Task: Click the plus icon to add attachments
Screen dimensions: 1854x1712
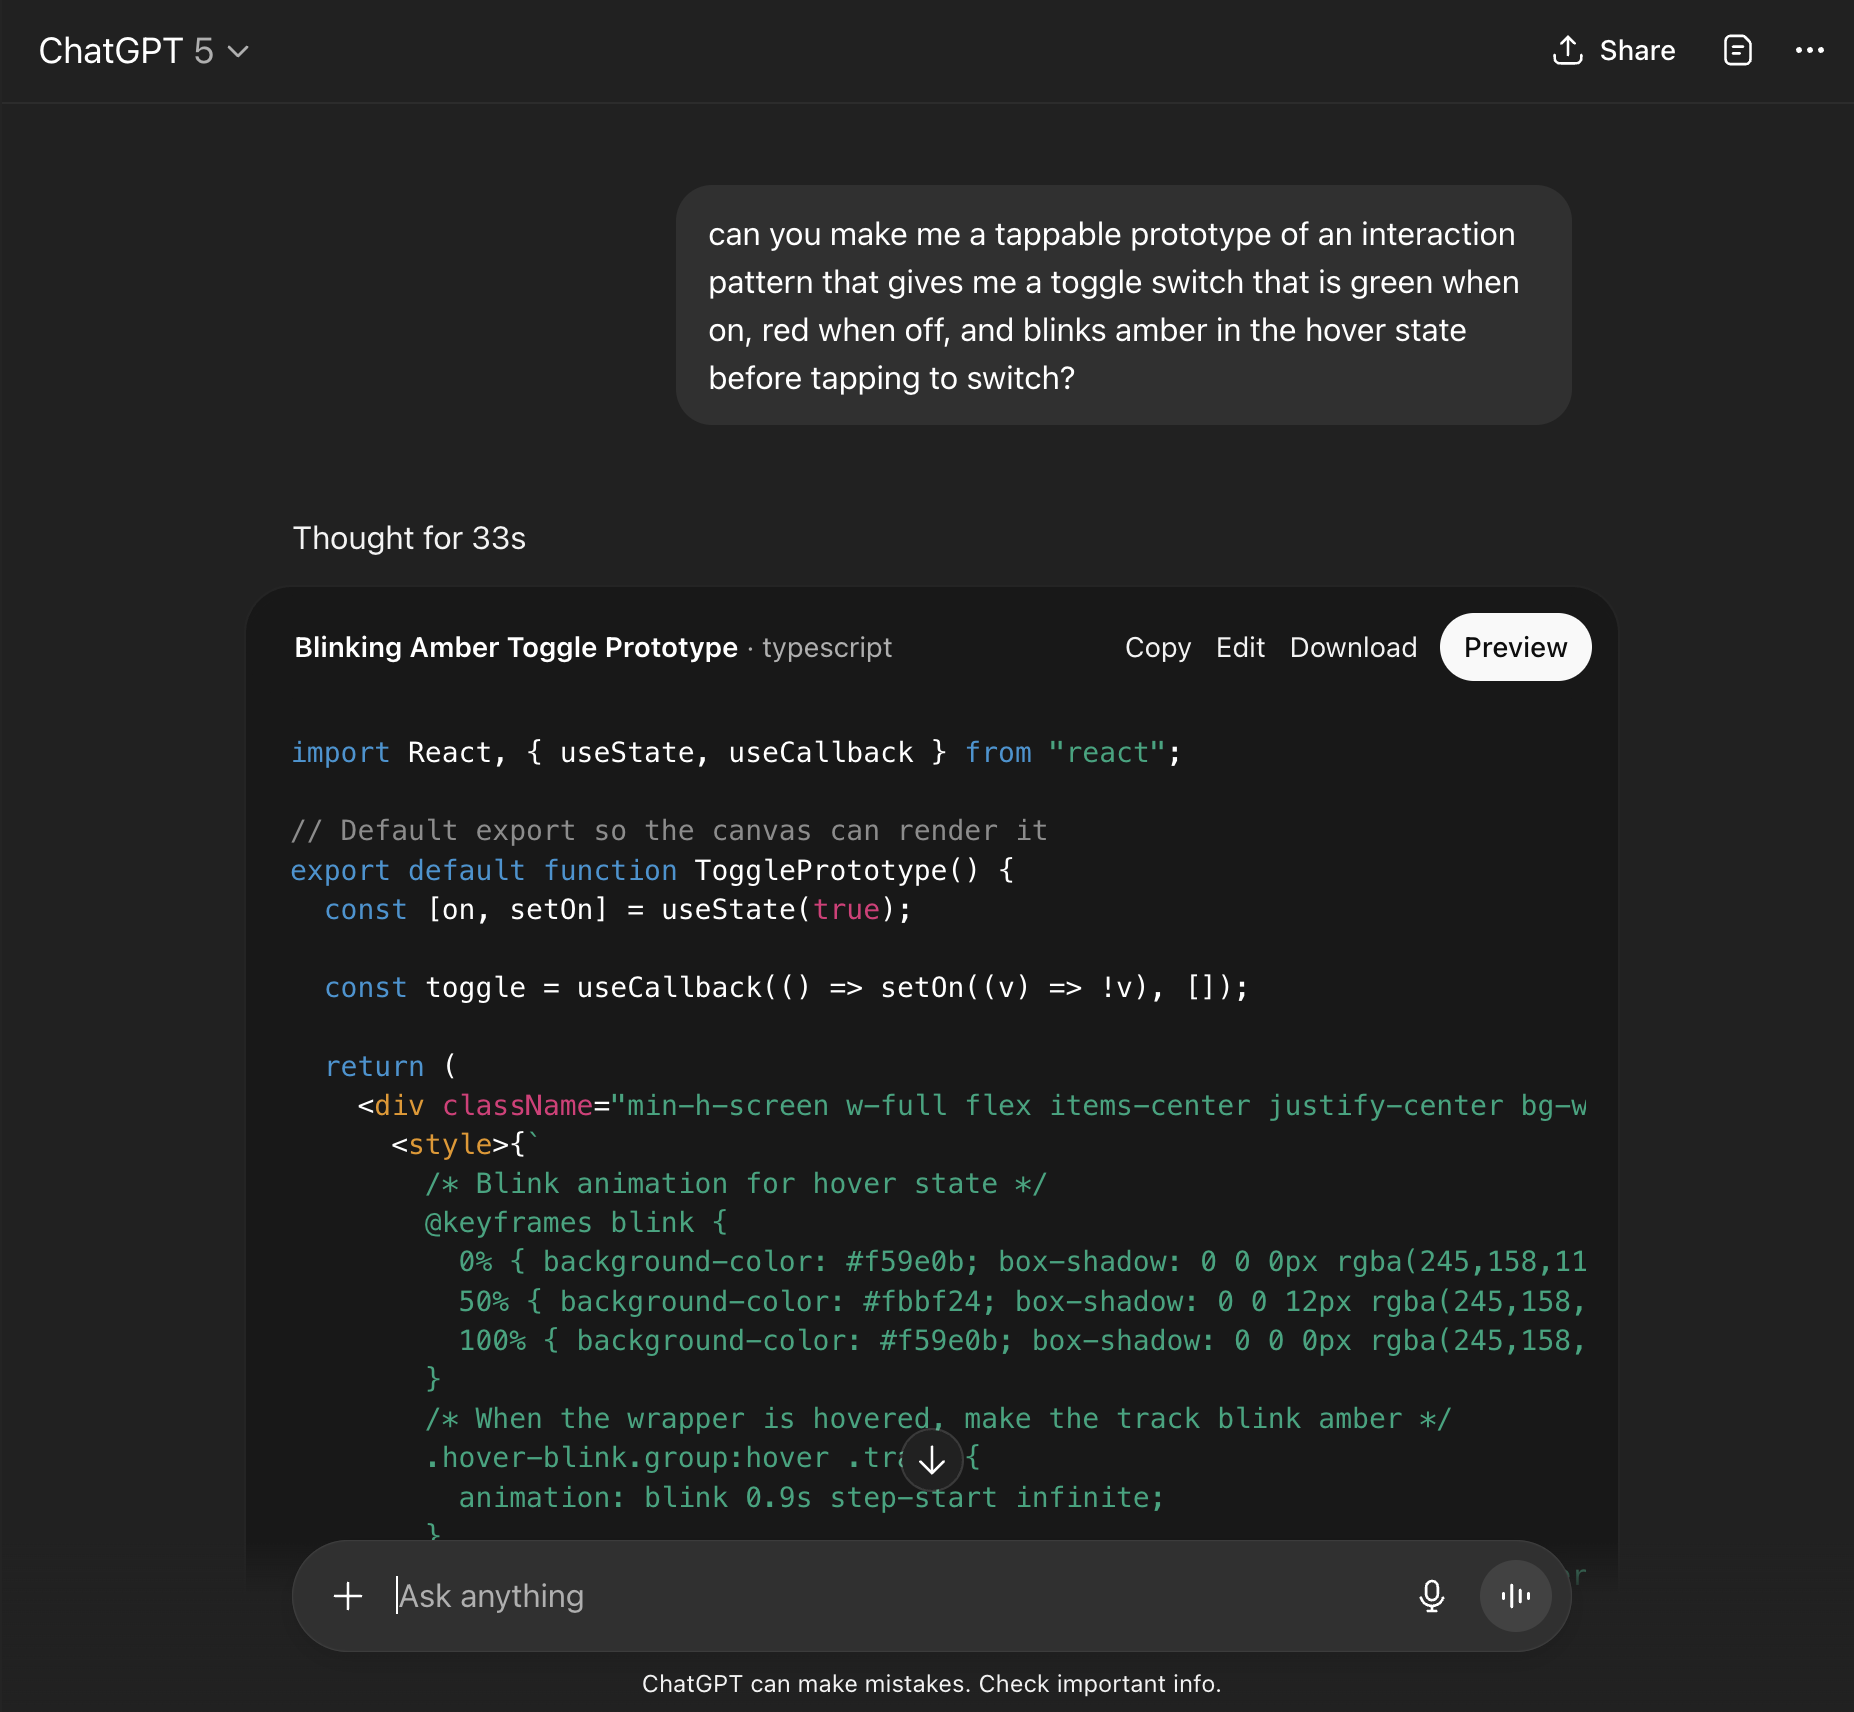Action: [348, 1596]
